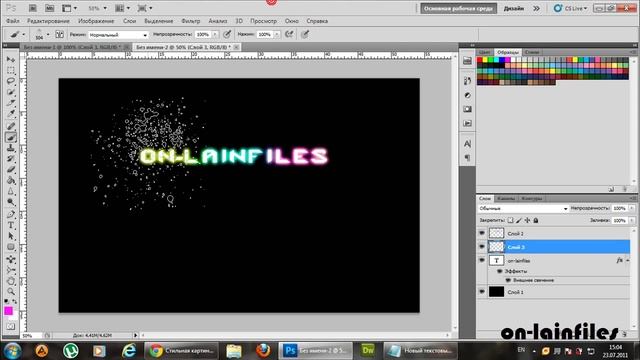640x360 pixels.
Task: Open the Character panel icon
Action: (467, 144)
